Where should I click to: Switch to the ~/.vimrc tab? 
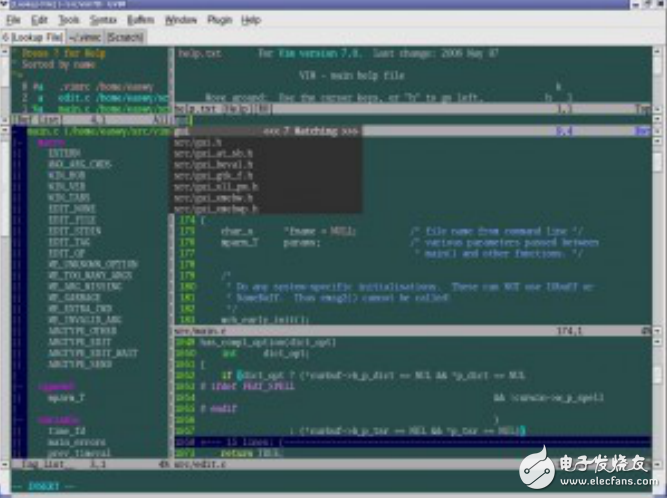click(x=86, y=37)
